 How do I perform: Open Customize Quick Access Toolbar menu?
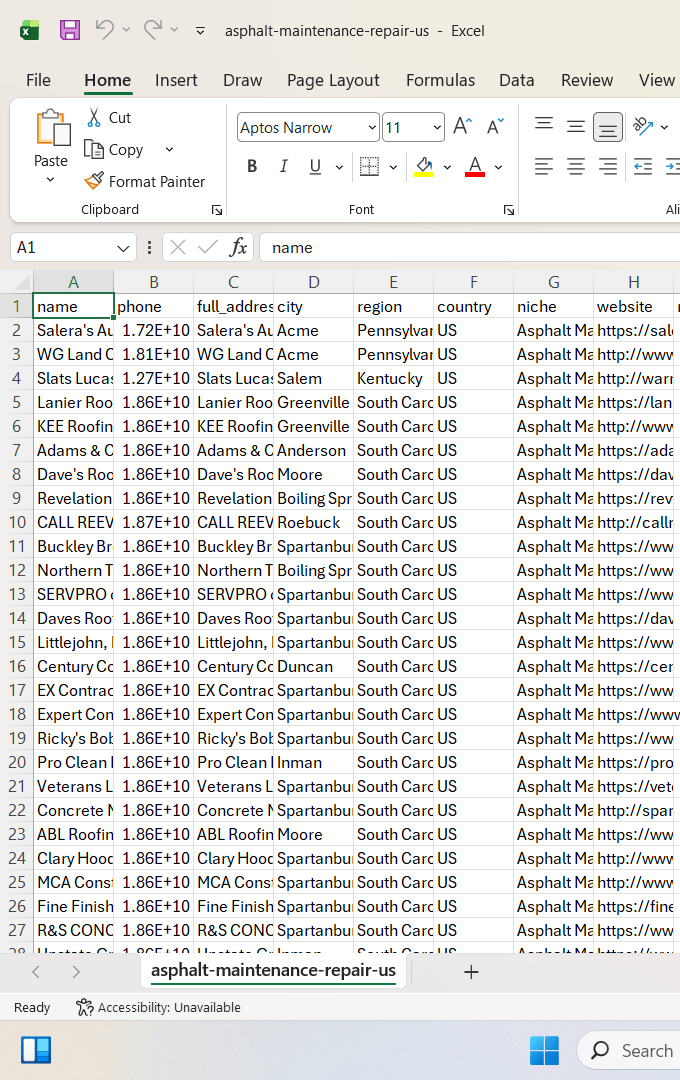tap(200, 31)
